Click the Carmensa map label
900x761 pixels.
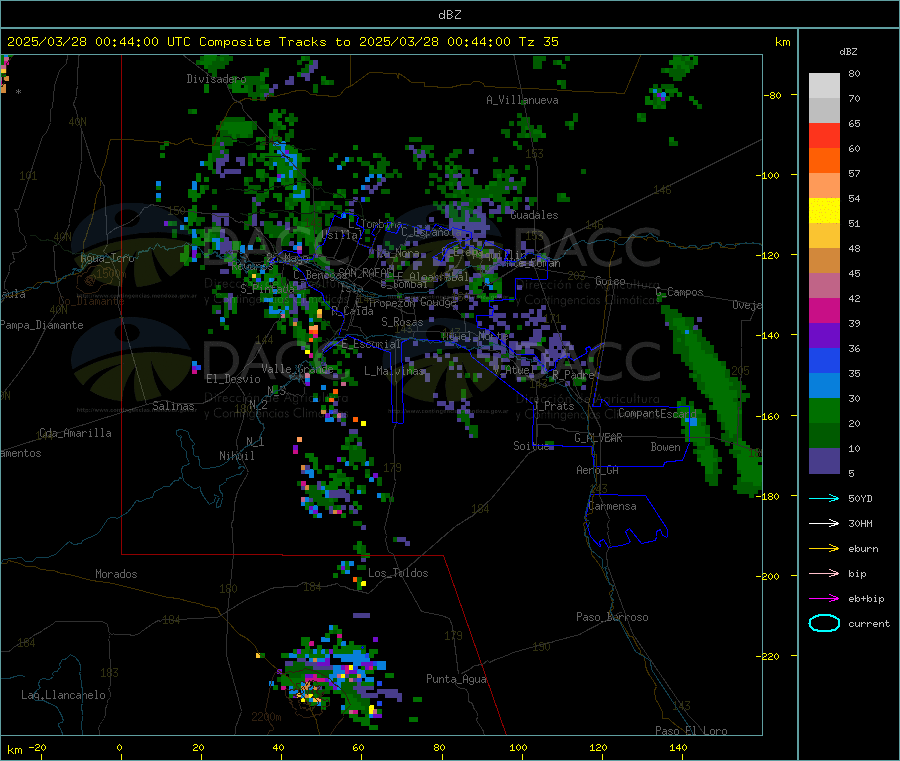tap(612, 506)
